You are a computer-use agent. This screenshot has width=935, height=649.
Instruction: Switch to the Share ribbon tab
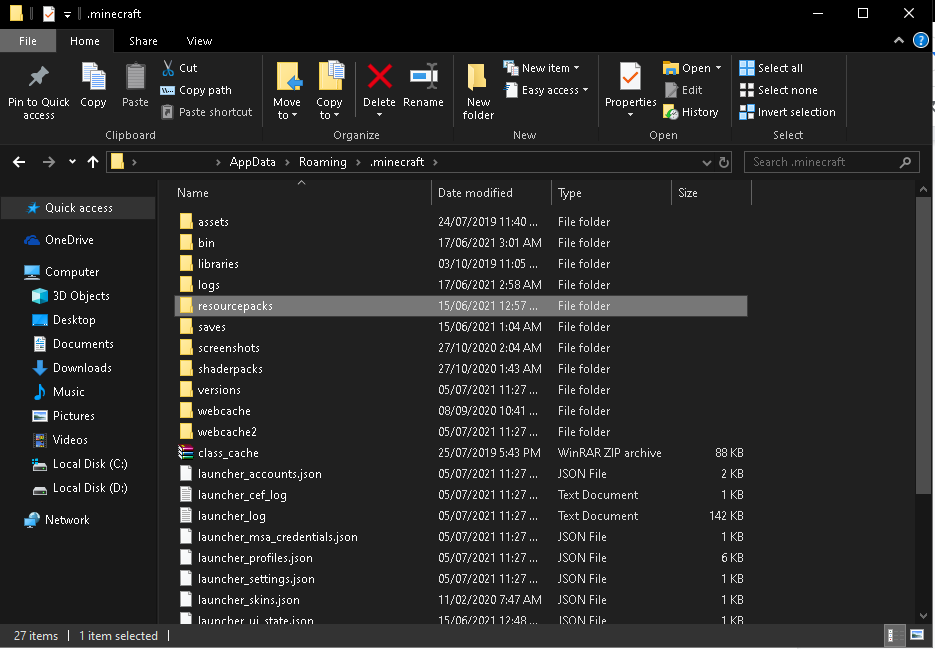click(143, 41)
